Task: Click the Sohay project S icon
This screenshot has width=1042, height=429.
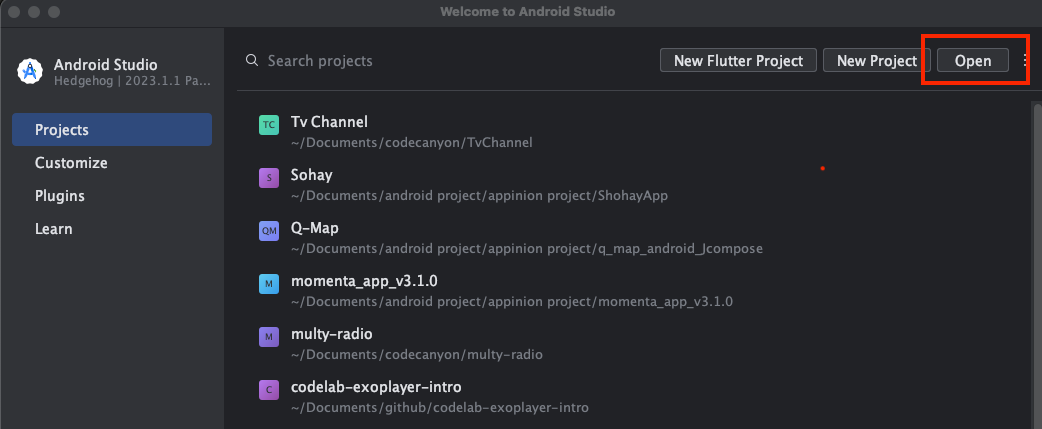Action: tap(268, 178)
